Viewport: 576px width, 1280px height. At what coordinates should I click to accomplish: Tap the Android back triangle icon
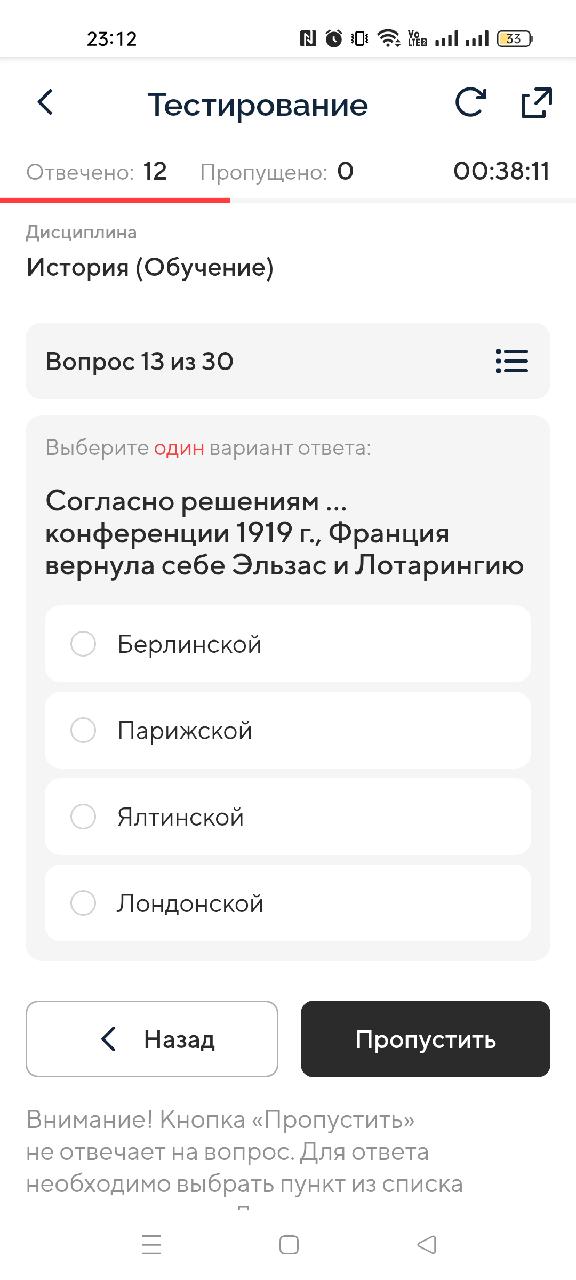click(427, 1244)
